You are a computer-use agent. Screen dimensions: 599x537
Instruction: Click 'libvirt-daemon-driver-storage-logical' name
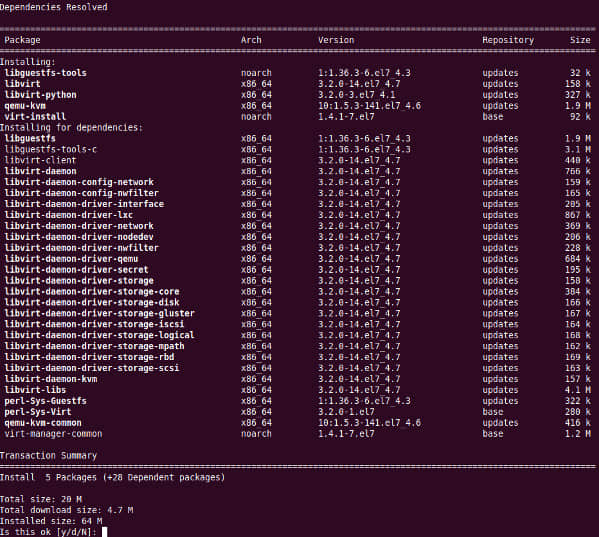coord(100,335)
